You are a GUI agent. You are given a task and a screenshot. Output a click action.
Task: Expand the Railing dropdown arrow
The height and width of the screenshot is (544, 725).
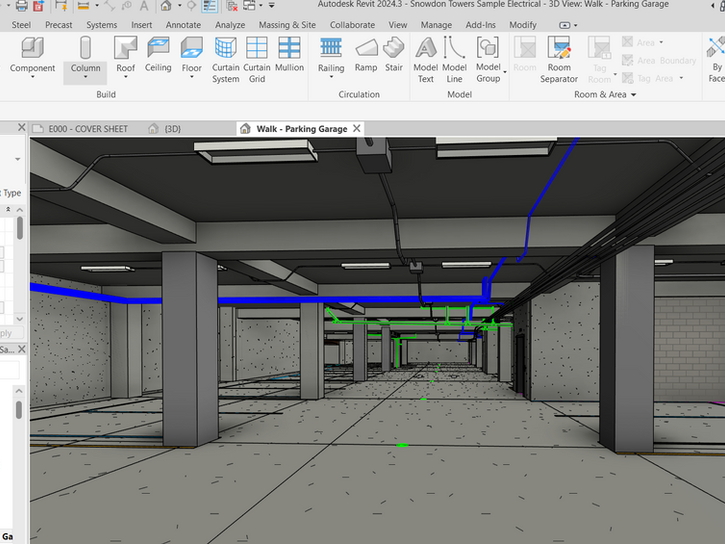(x=331, y=77)
